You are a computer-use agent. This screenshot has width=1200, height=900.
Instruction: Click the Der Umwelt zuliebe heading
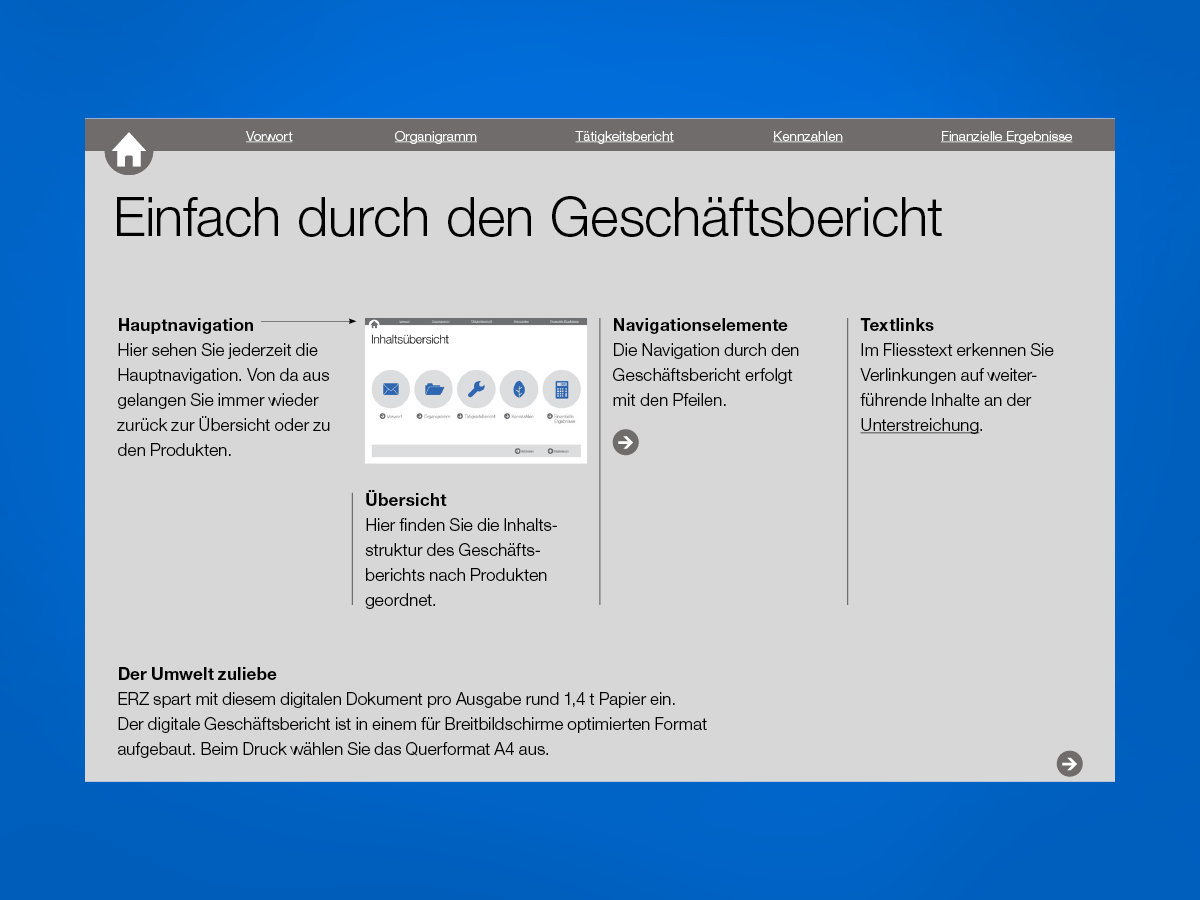pos(197,674)
